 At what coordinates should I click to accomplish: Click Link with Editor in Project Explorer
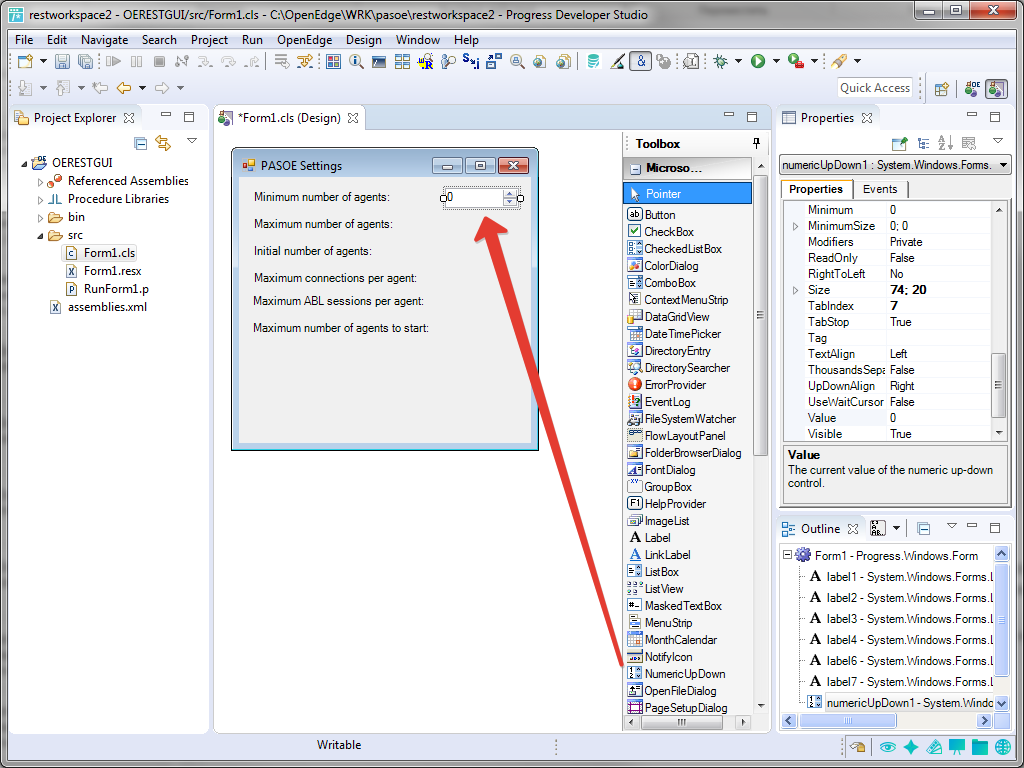[163, 143]
